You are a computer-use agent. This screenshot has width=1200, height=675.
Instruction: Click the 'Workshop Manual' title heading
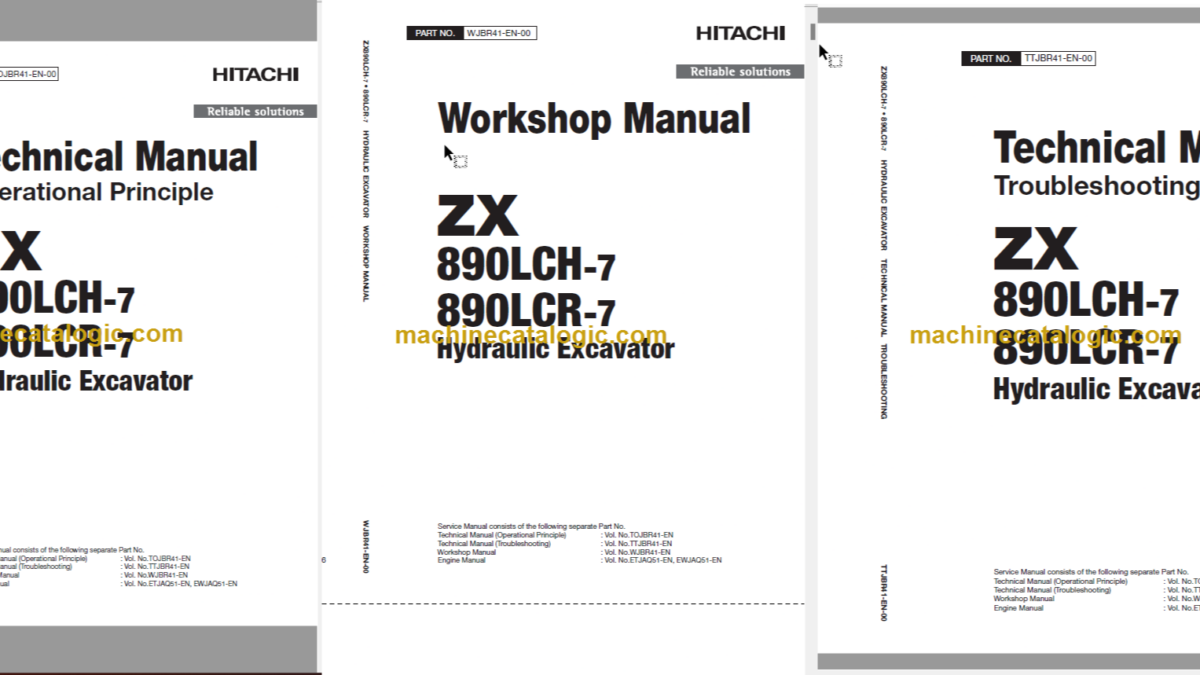(x=594, y=119)
